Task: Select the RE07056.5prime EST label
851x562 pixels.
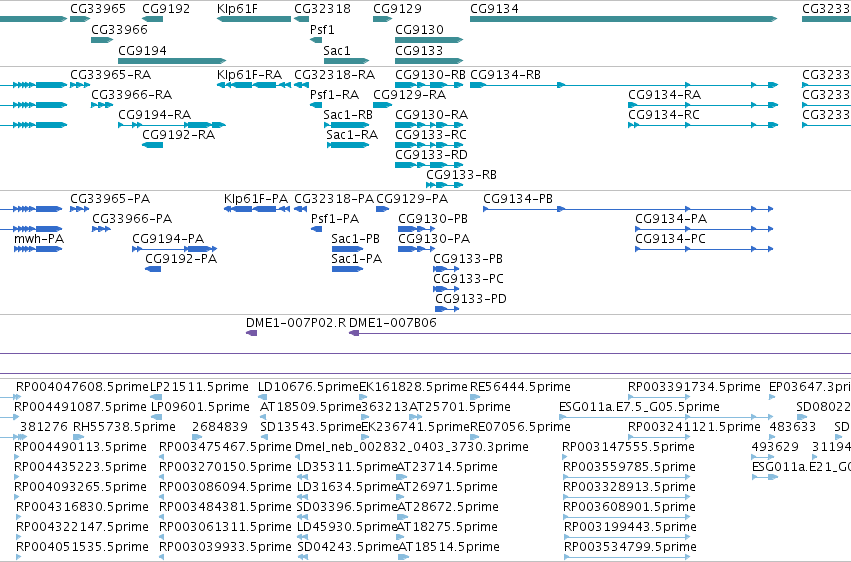Action: [x=520, y=427]
